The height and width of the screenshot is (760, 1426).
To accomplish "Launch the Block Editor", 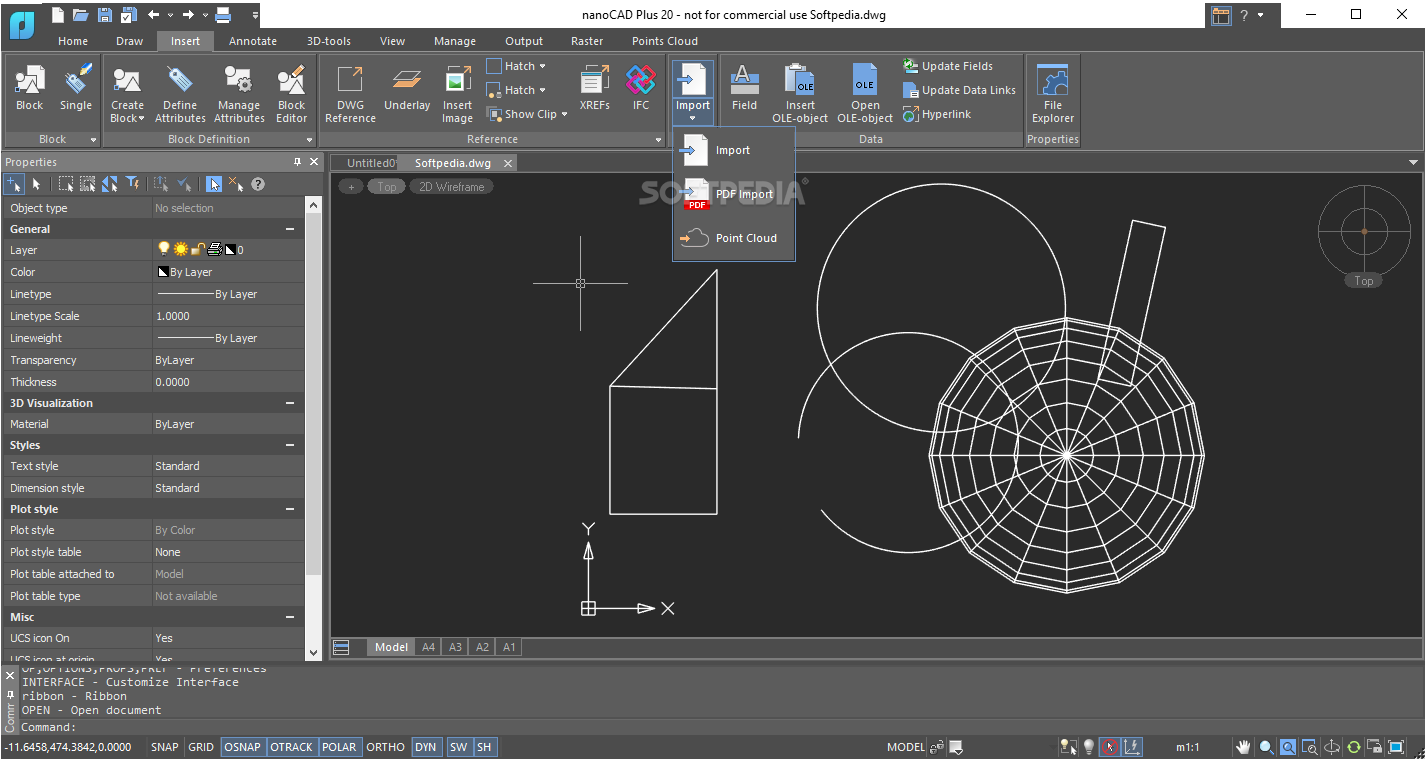I will [x=292, y=94].
